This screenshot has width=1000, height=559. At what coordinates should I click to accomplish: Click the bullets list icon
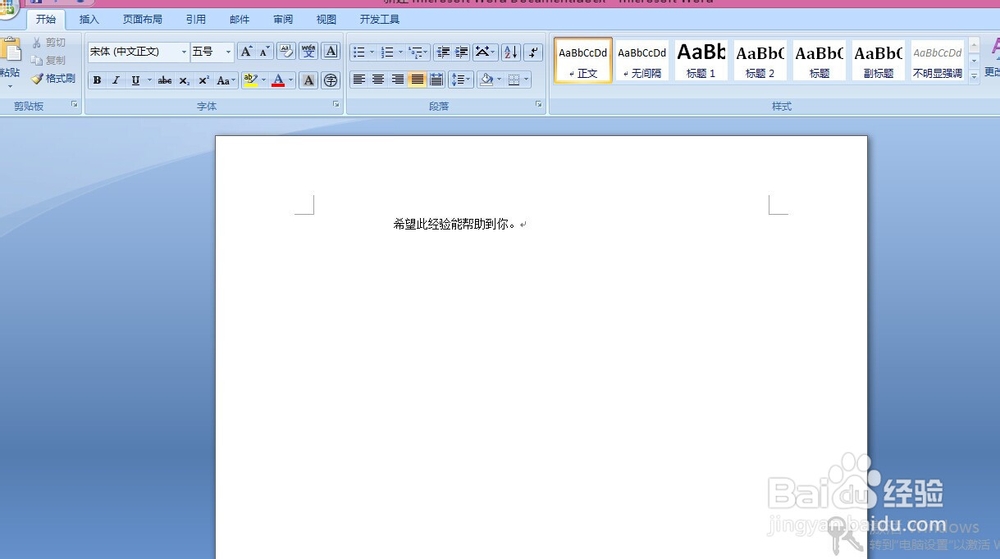tap(359, 52)
